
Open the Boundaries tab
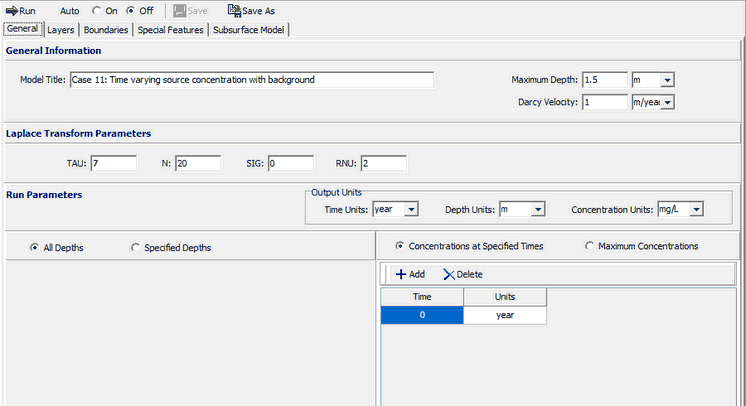coord(105,30)
